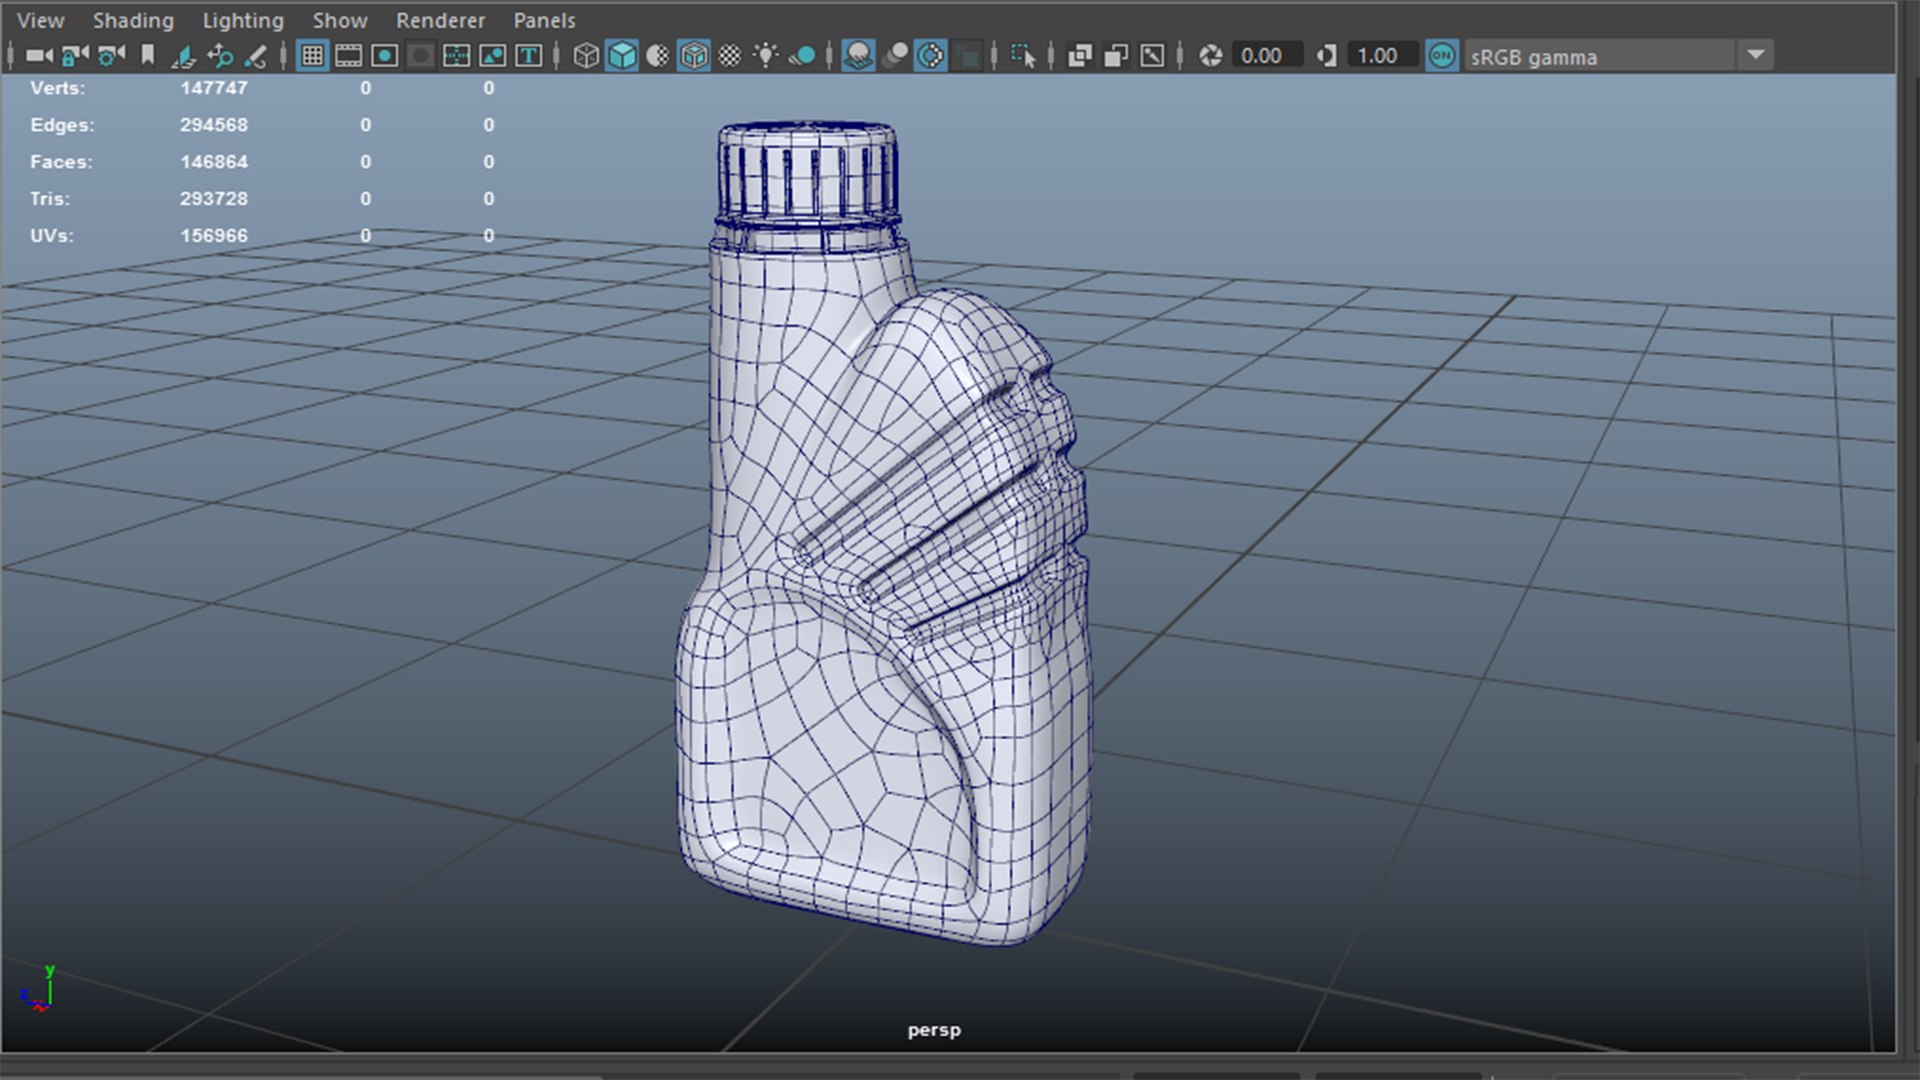Toggle the Film Gate icon

(x=348, y=56)
